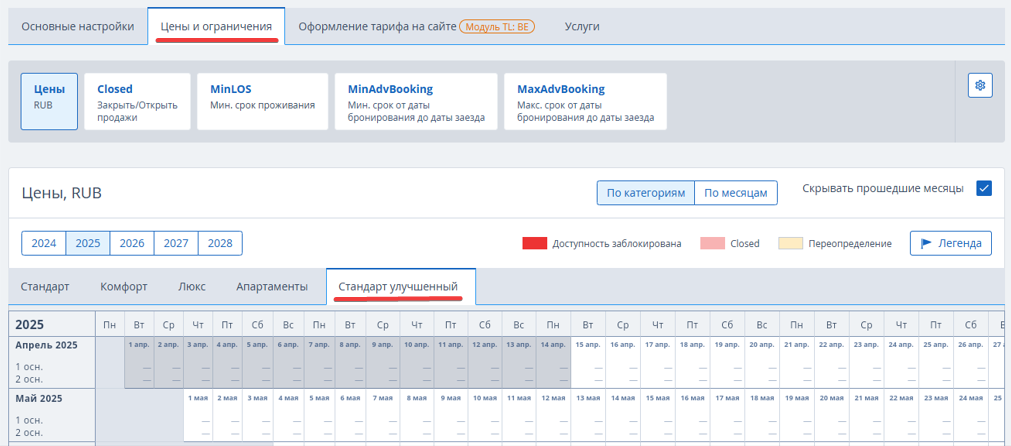Select the Цены RUB card
Viewport: 1011px width, 446px height.
click(50, 101)
